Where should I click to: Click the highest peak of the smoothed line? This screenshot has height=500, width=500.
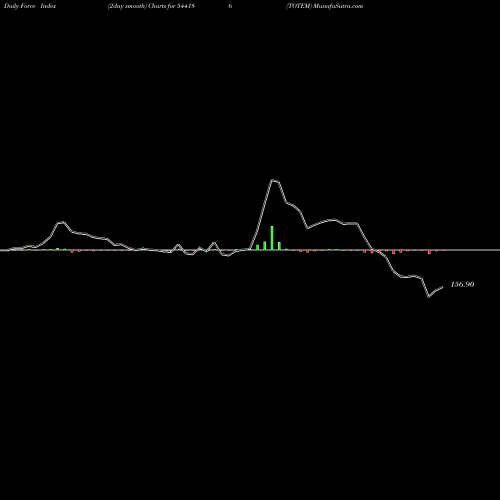point(273,180)
